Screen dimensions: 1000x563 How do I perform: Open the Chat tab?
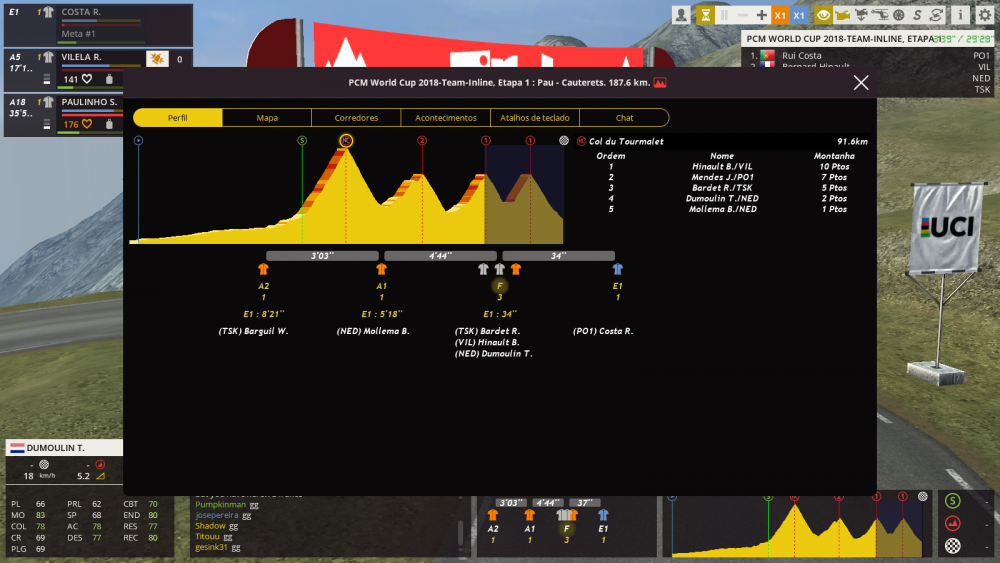pyautogui.click(x=624, y=117)
